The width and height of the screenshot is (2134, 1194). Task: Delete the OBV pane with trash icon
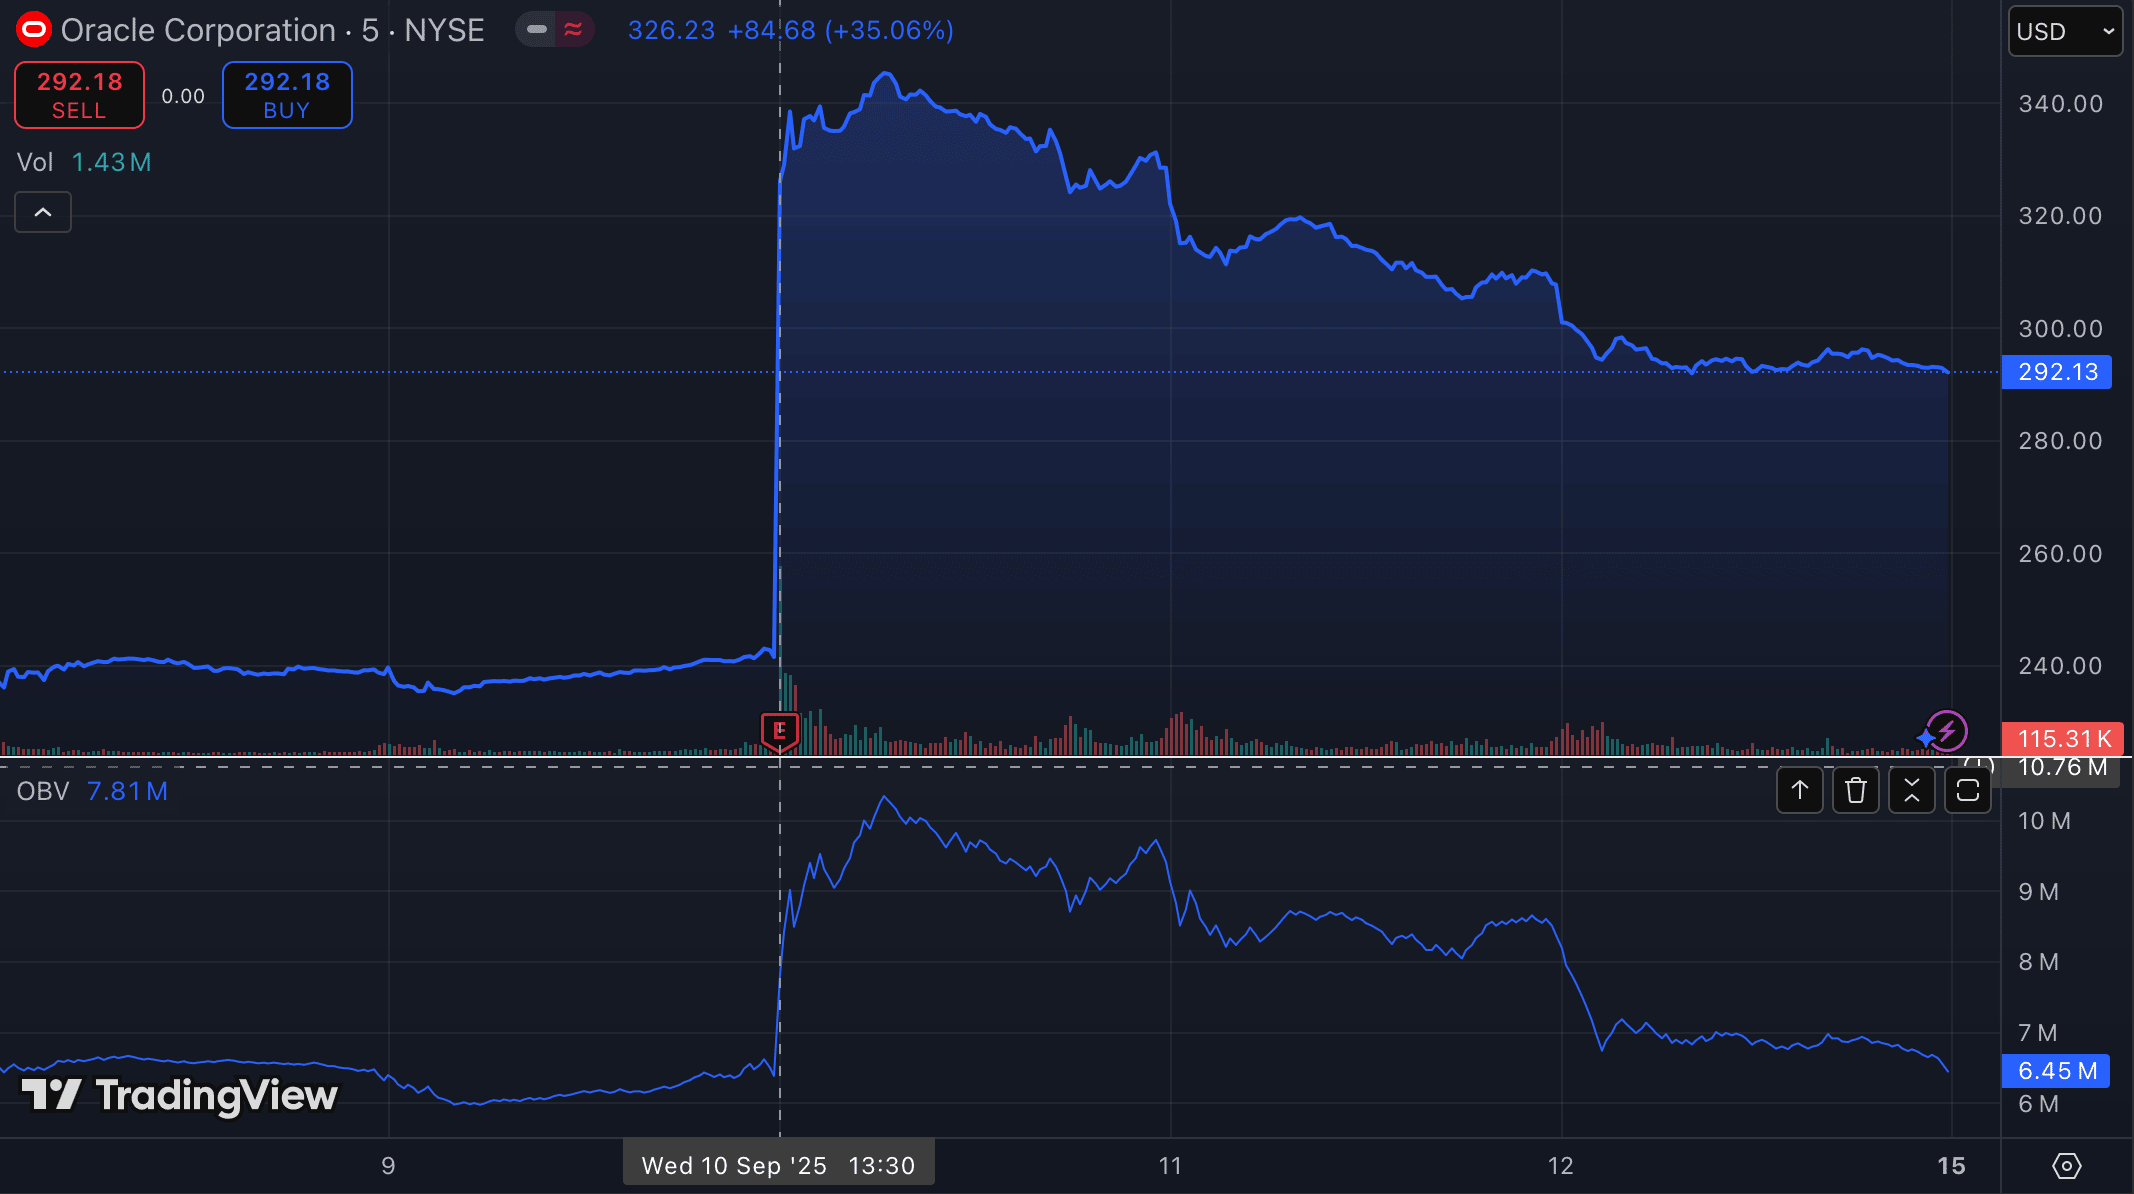1856,790
